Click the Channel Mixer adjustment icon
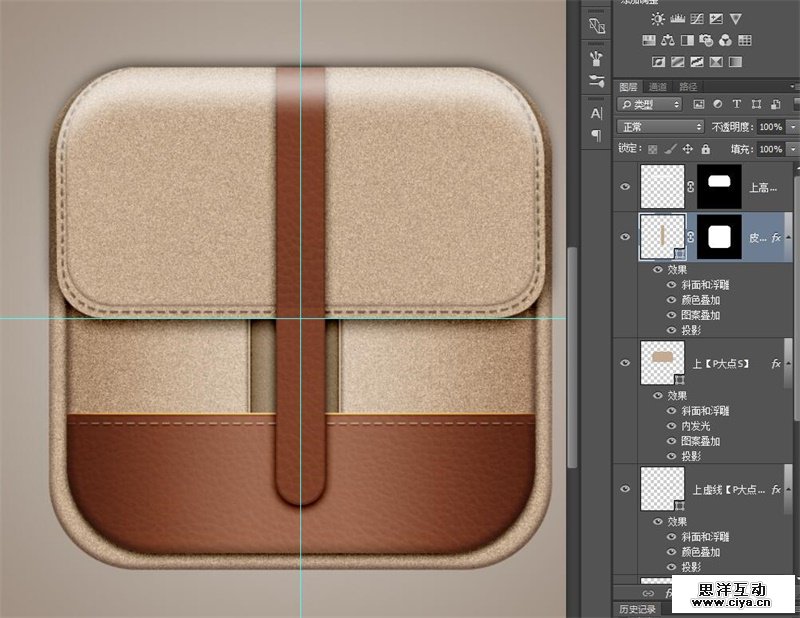 click(x=726, y=41)
